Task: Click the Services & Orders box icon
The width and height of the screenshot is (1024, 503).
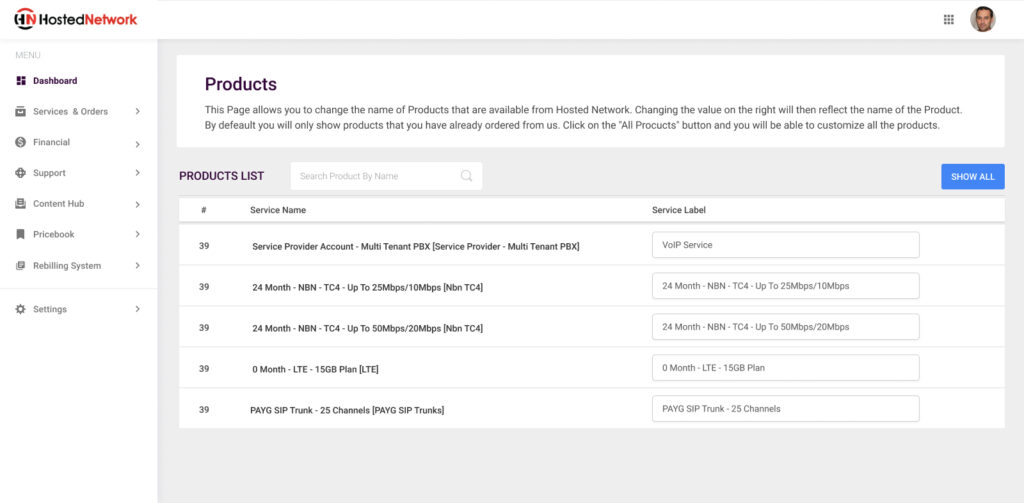Action: tap(21, 112)
